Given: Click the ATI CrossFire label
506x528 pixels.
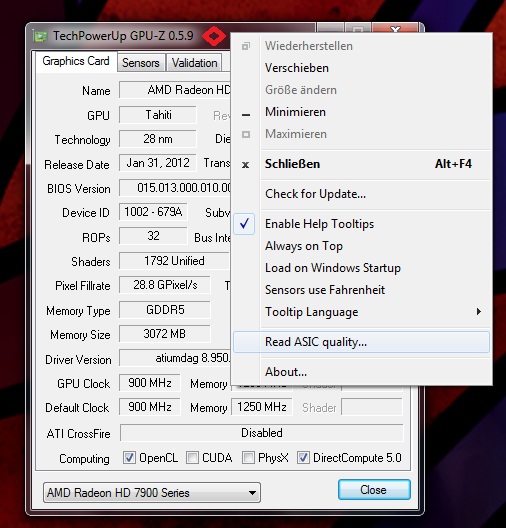Looking at the screenshot, I should [x=78, y=434].
